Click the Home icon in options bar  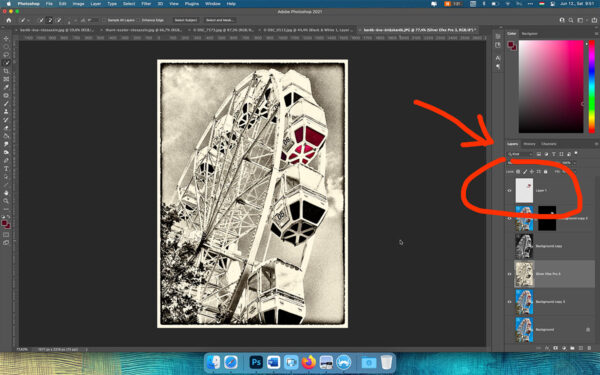[x=9, y=20]
